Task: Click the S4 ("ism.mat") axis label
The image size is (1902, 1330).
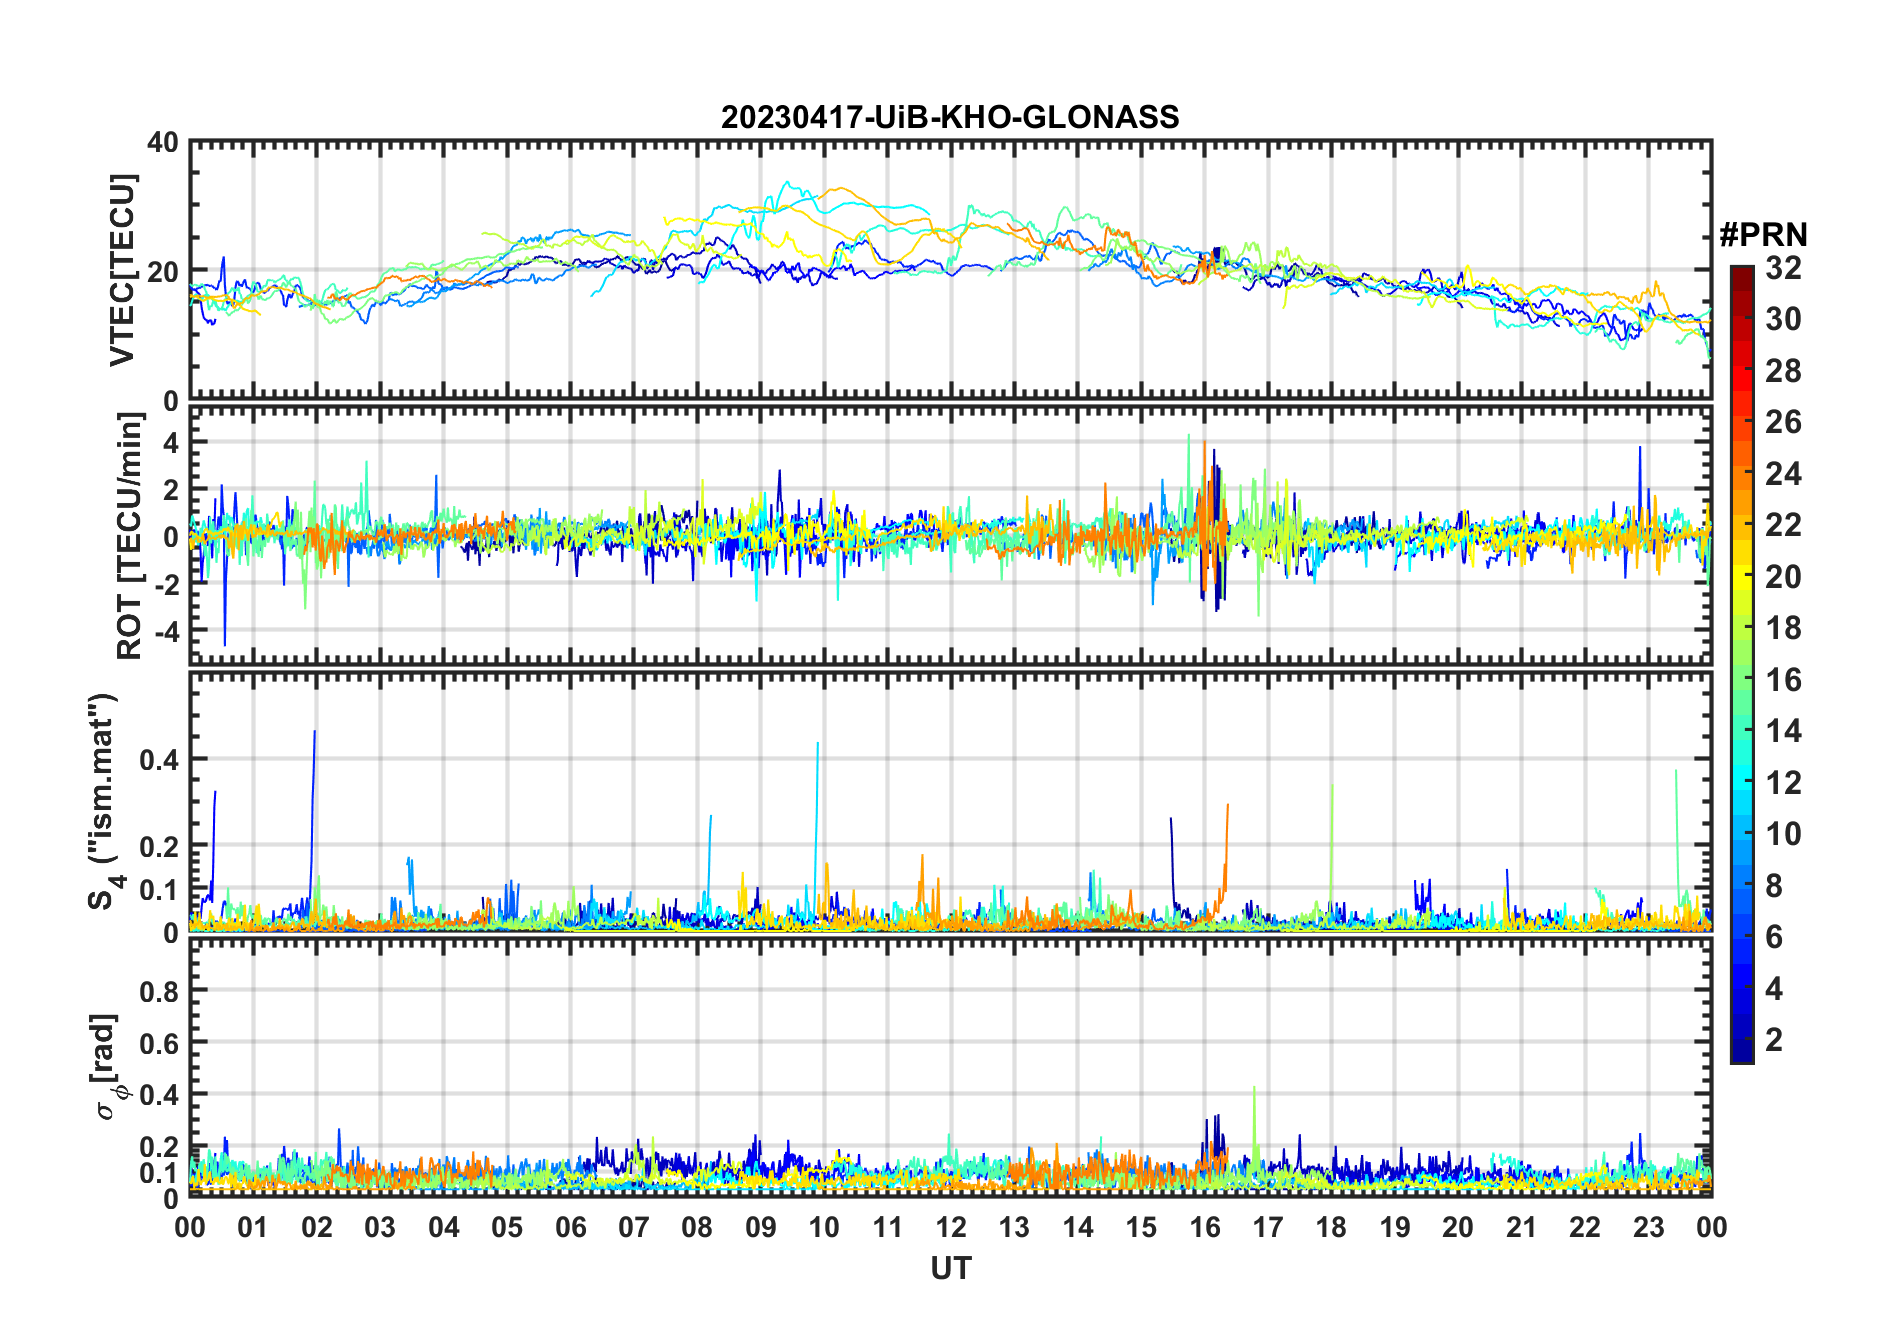Action: pos(105,802)
